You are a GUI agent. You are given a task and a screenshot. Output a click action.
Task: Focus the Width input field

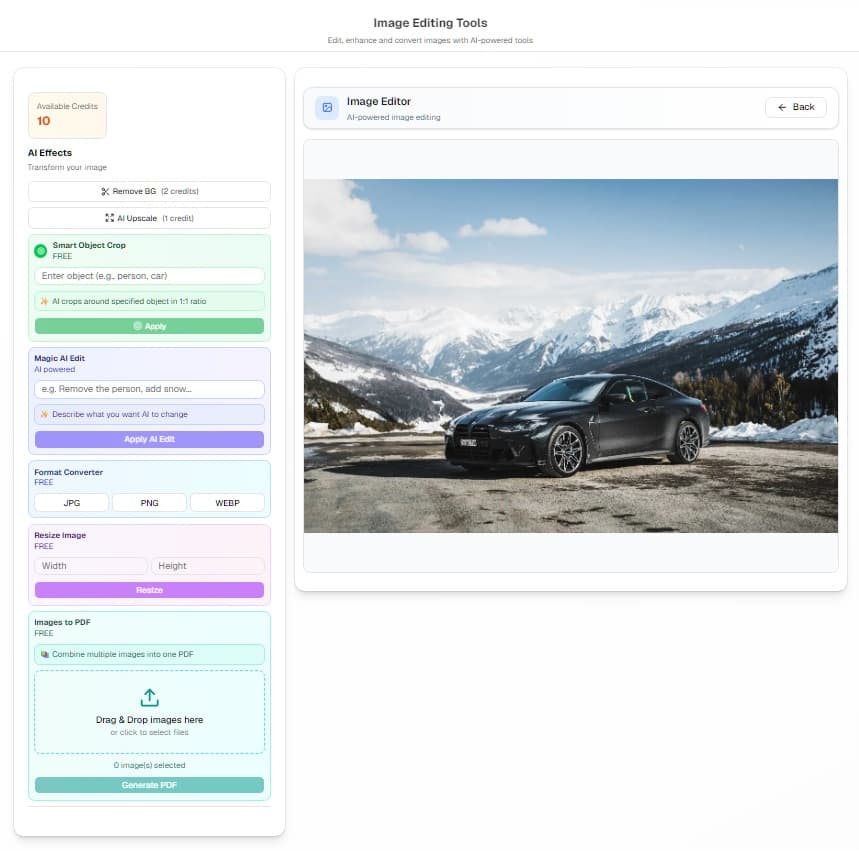(x=91, y=566)
